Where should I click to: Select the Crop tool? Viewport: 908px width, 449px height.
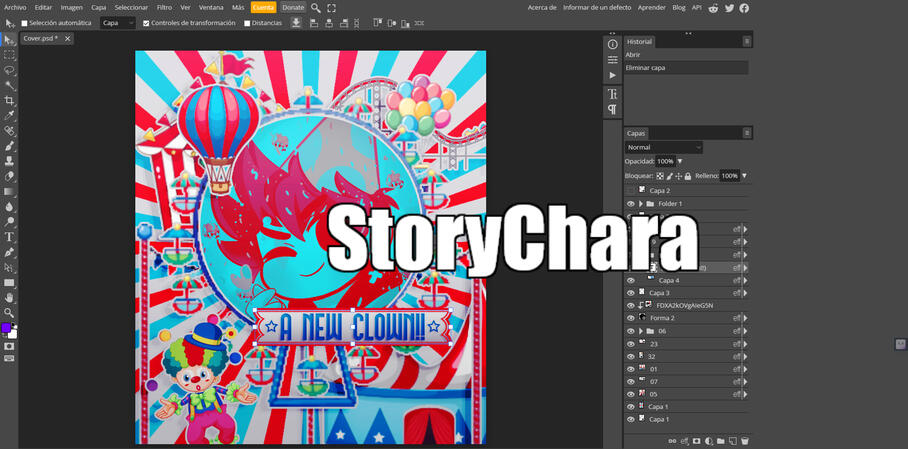pos(10,101)
